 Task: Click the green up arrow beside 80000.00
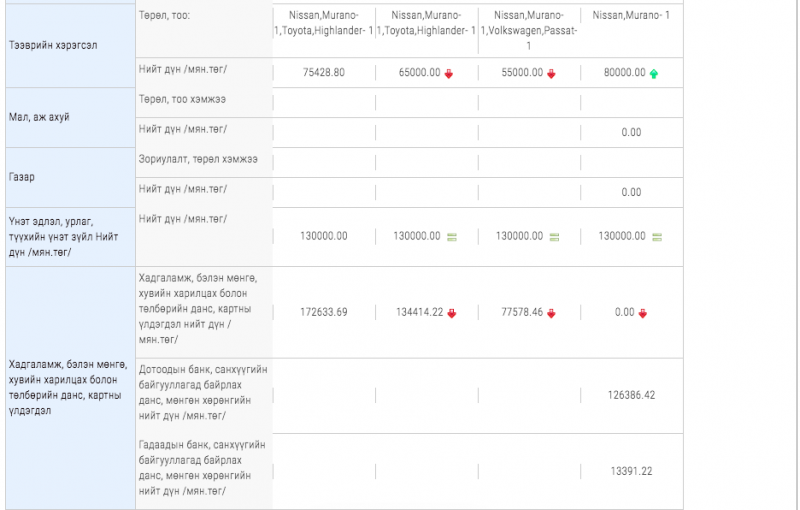click(654, 73)
